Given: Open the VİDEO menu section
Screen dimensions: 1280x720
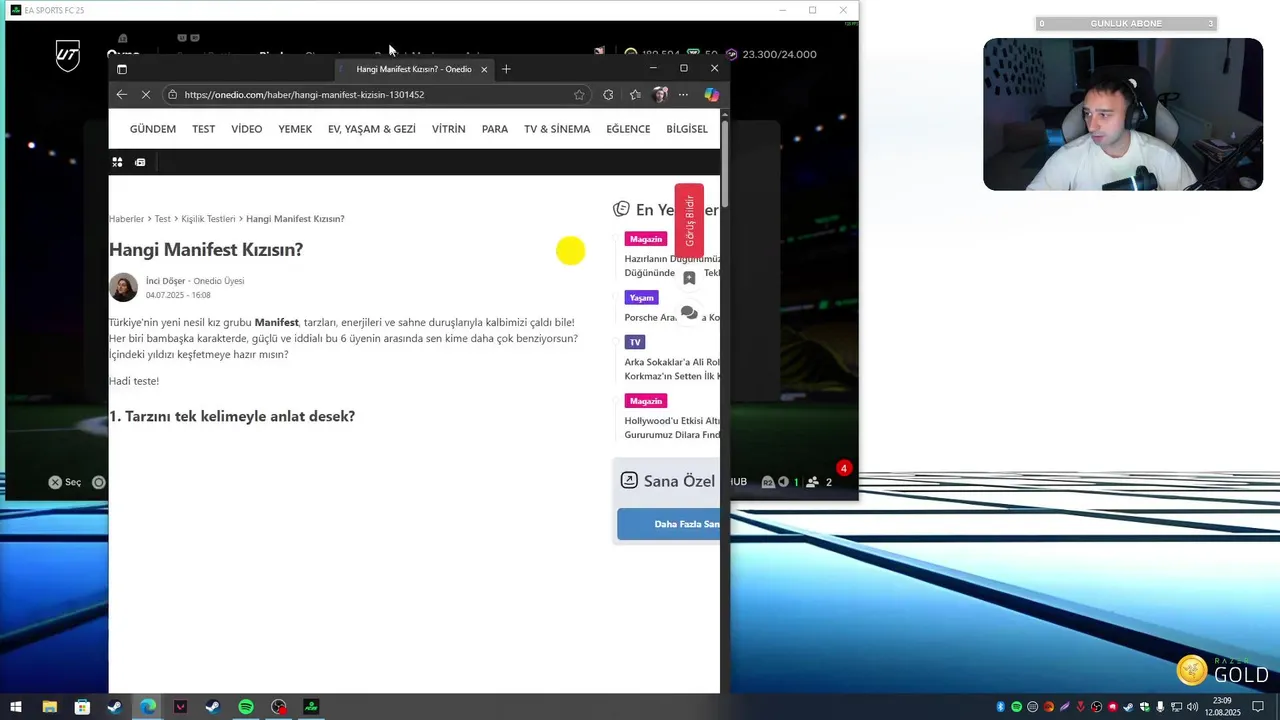Looking at the screenshot, I should [x=247, y=129].
